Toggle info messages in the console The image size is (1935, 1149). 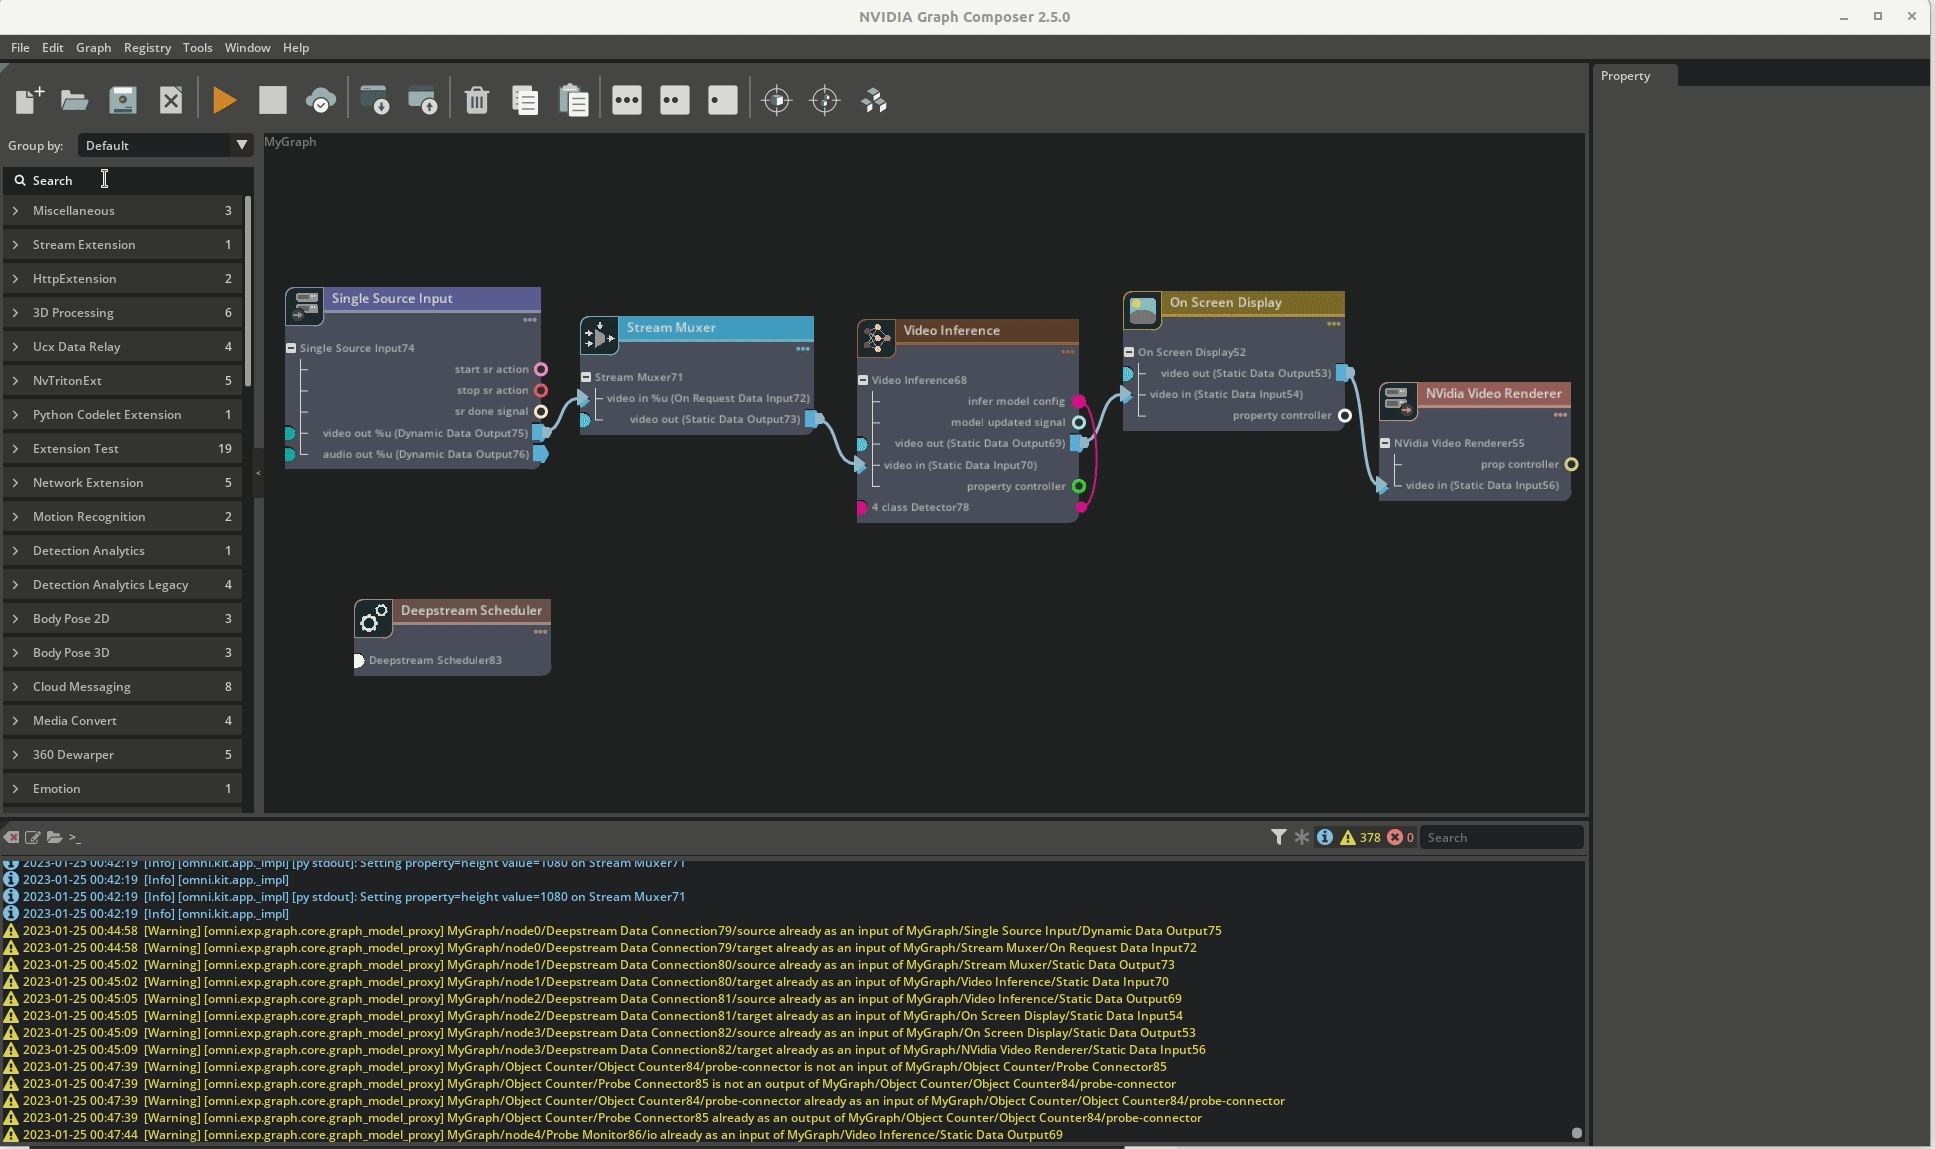click(x=1325, y=837)
